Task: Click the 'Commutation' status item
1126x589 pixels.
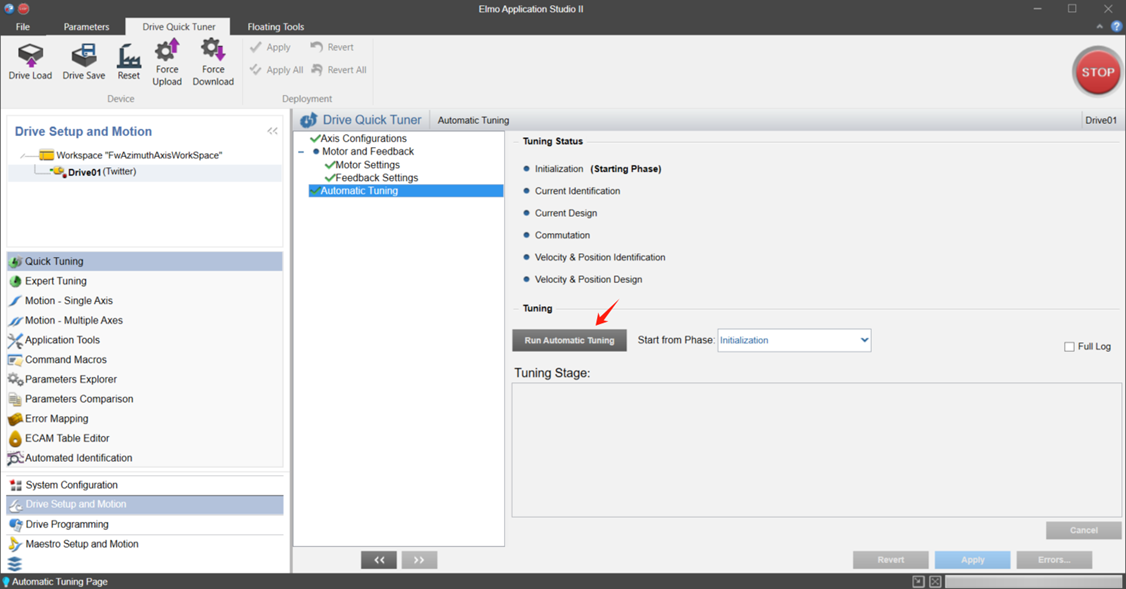Action: click(x=562, y=235)
